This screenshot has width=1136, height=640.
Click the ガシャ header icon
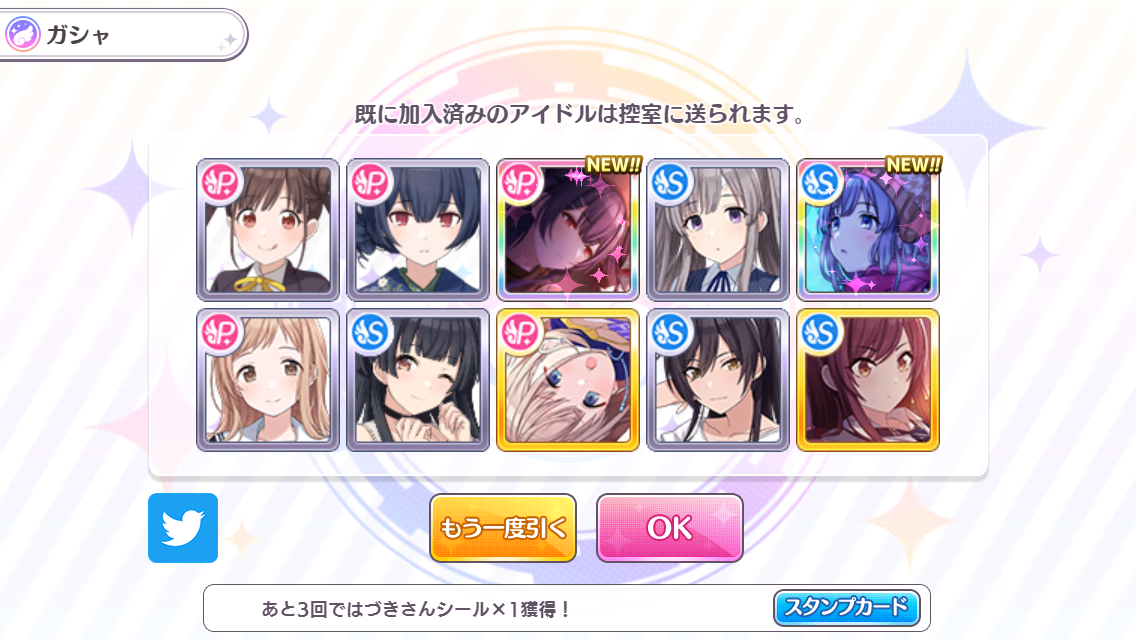point(23,34)
